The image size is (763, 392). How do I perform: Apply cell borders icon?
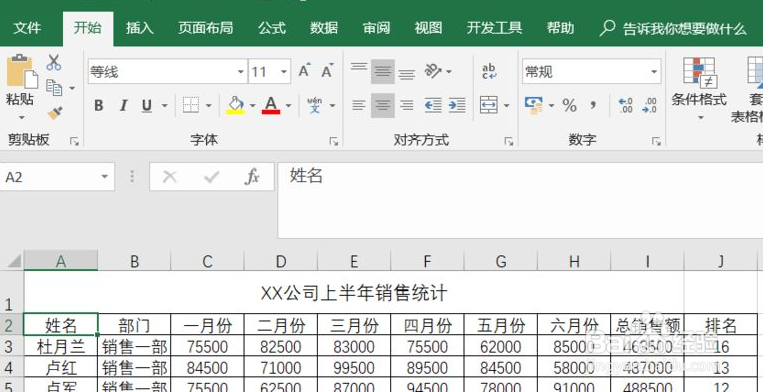(191, 105)
